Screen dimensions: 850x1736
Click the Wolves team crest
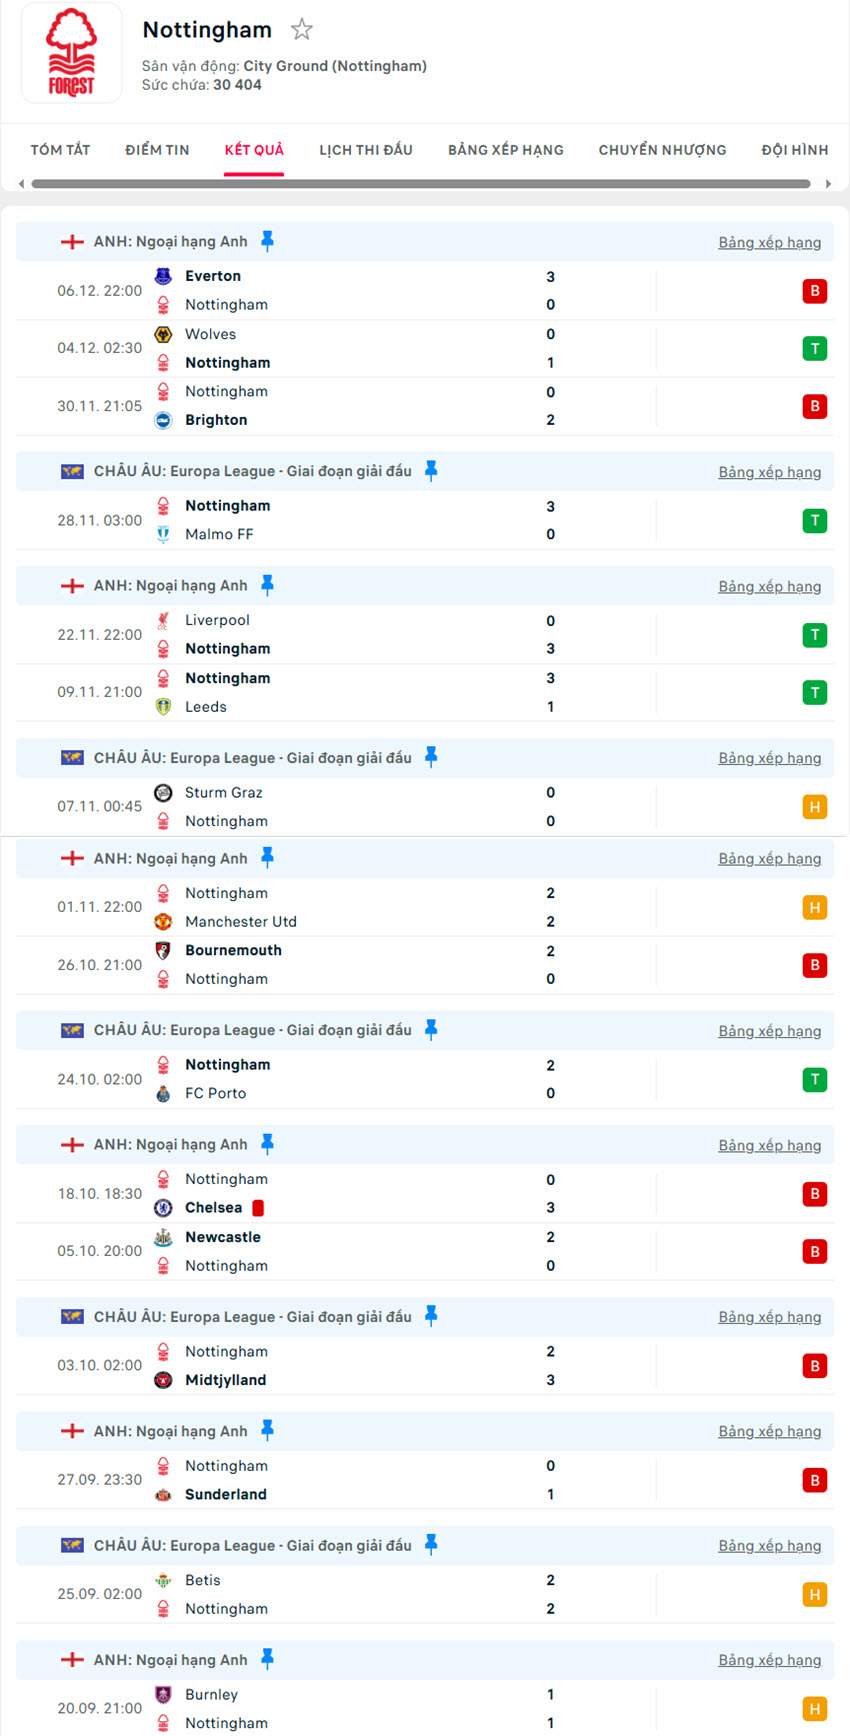(163, 334)
